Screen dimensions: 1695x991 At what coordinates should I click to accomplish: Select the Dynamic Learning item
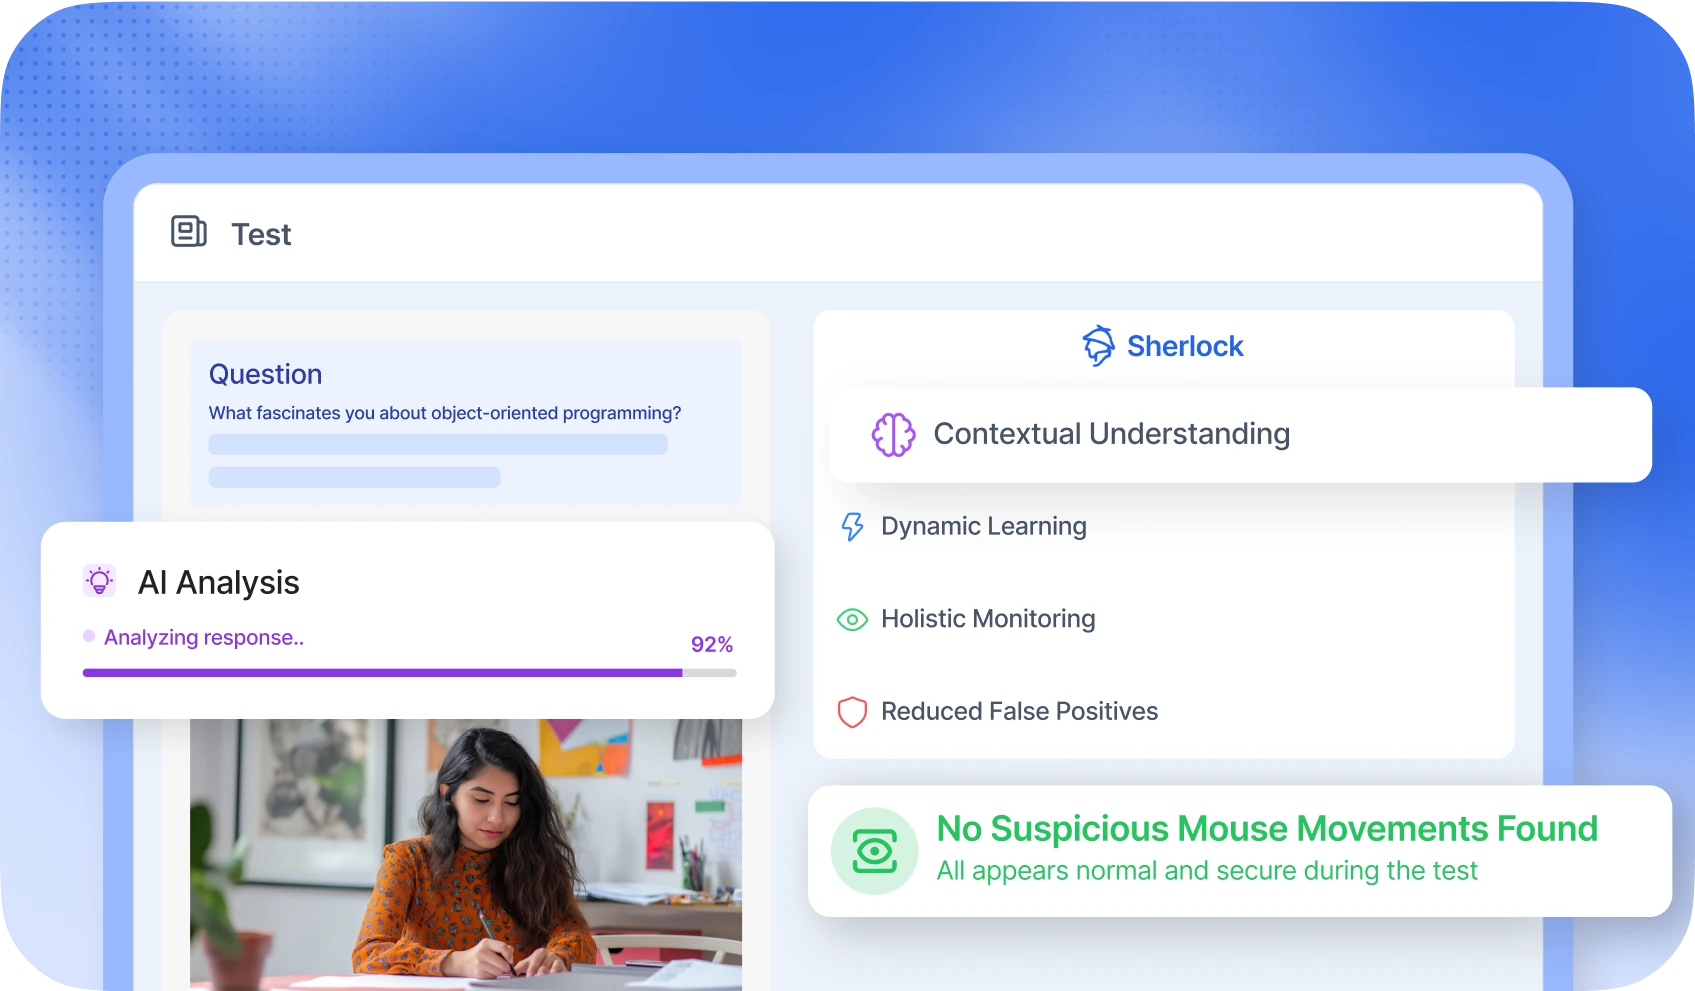pyautogui.click(x=963, y=527)
